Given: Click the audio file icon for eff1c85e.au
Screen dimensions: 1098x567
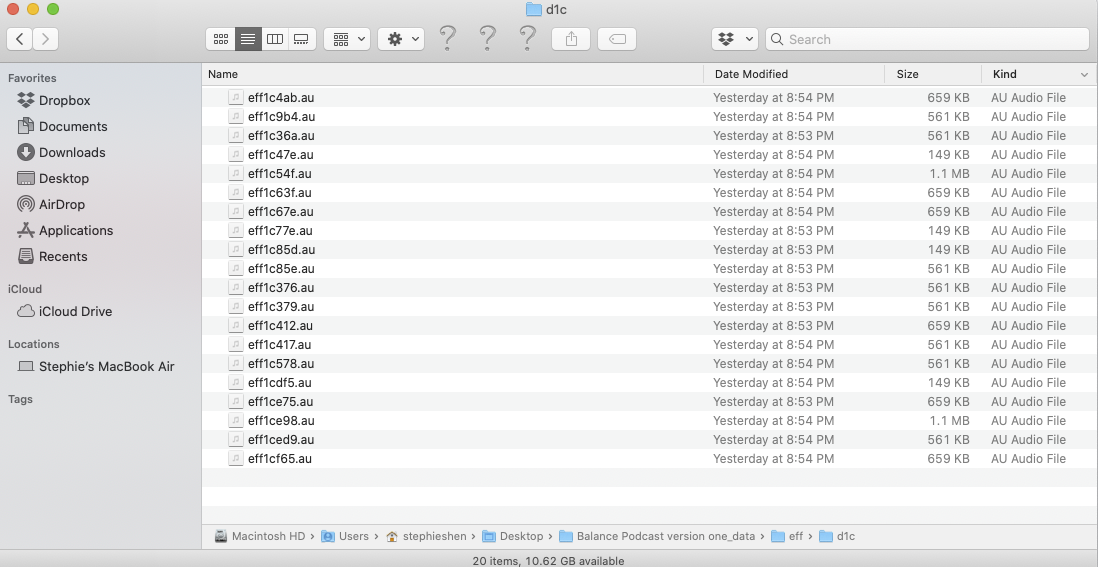Looking at the screenshot, I should [x=235, y=268].
